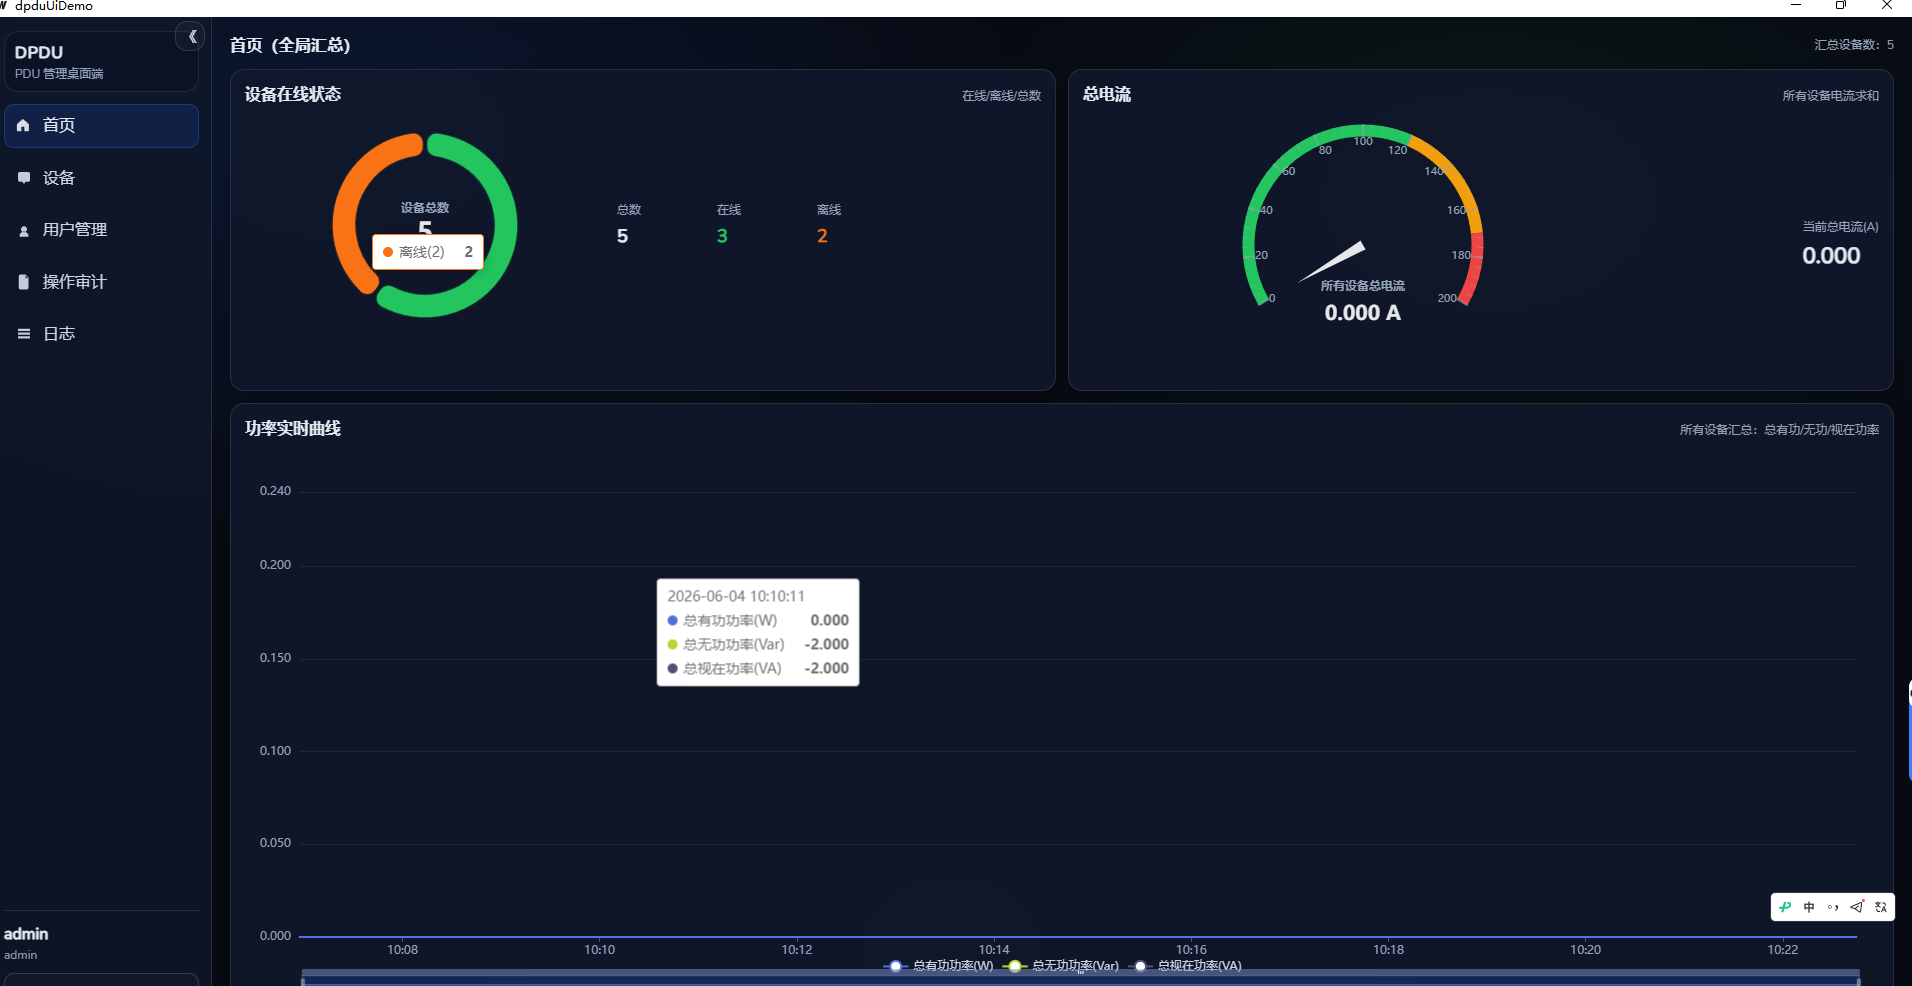
Task: Toggle the 总无功功率(Var) legend series
Action: click(x=1061, y=966)
